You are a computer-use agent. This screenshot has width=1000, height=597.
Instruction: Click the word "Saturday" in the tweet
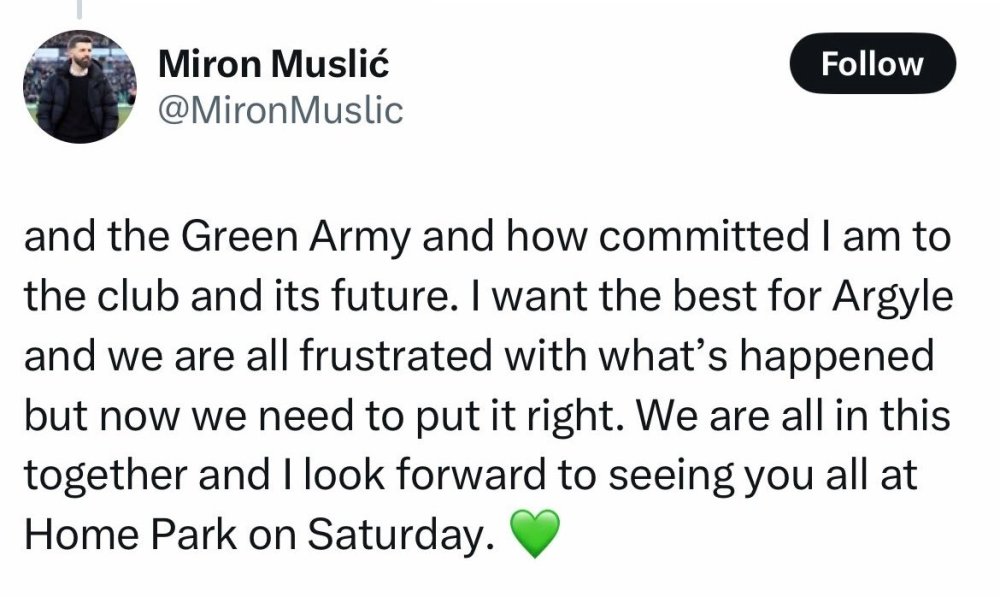[400, 535]
